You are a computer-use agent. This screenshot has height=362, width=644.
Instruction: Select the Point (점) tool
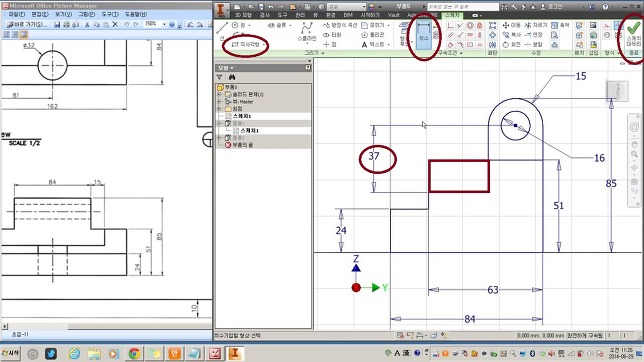pos(329,44)
